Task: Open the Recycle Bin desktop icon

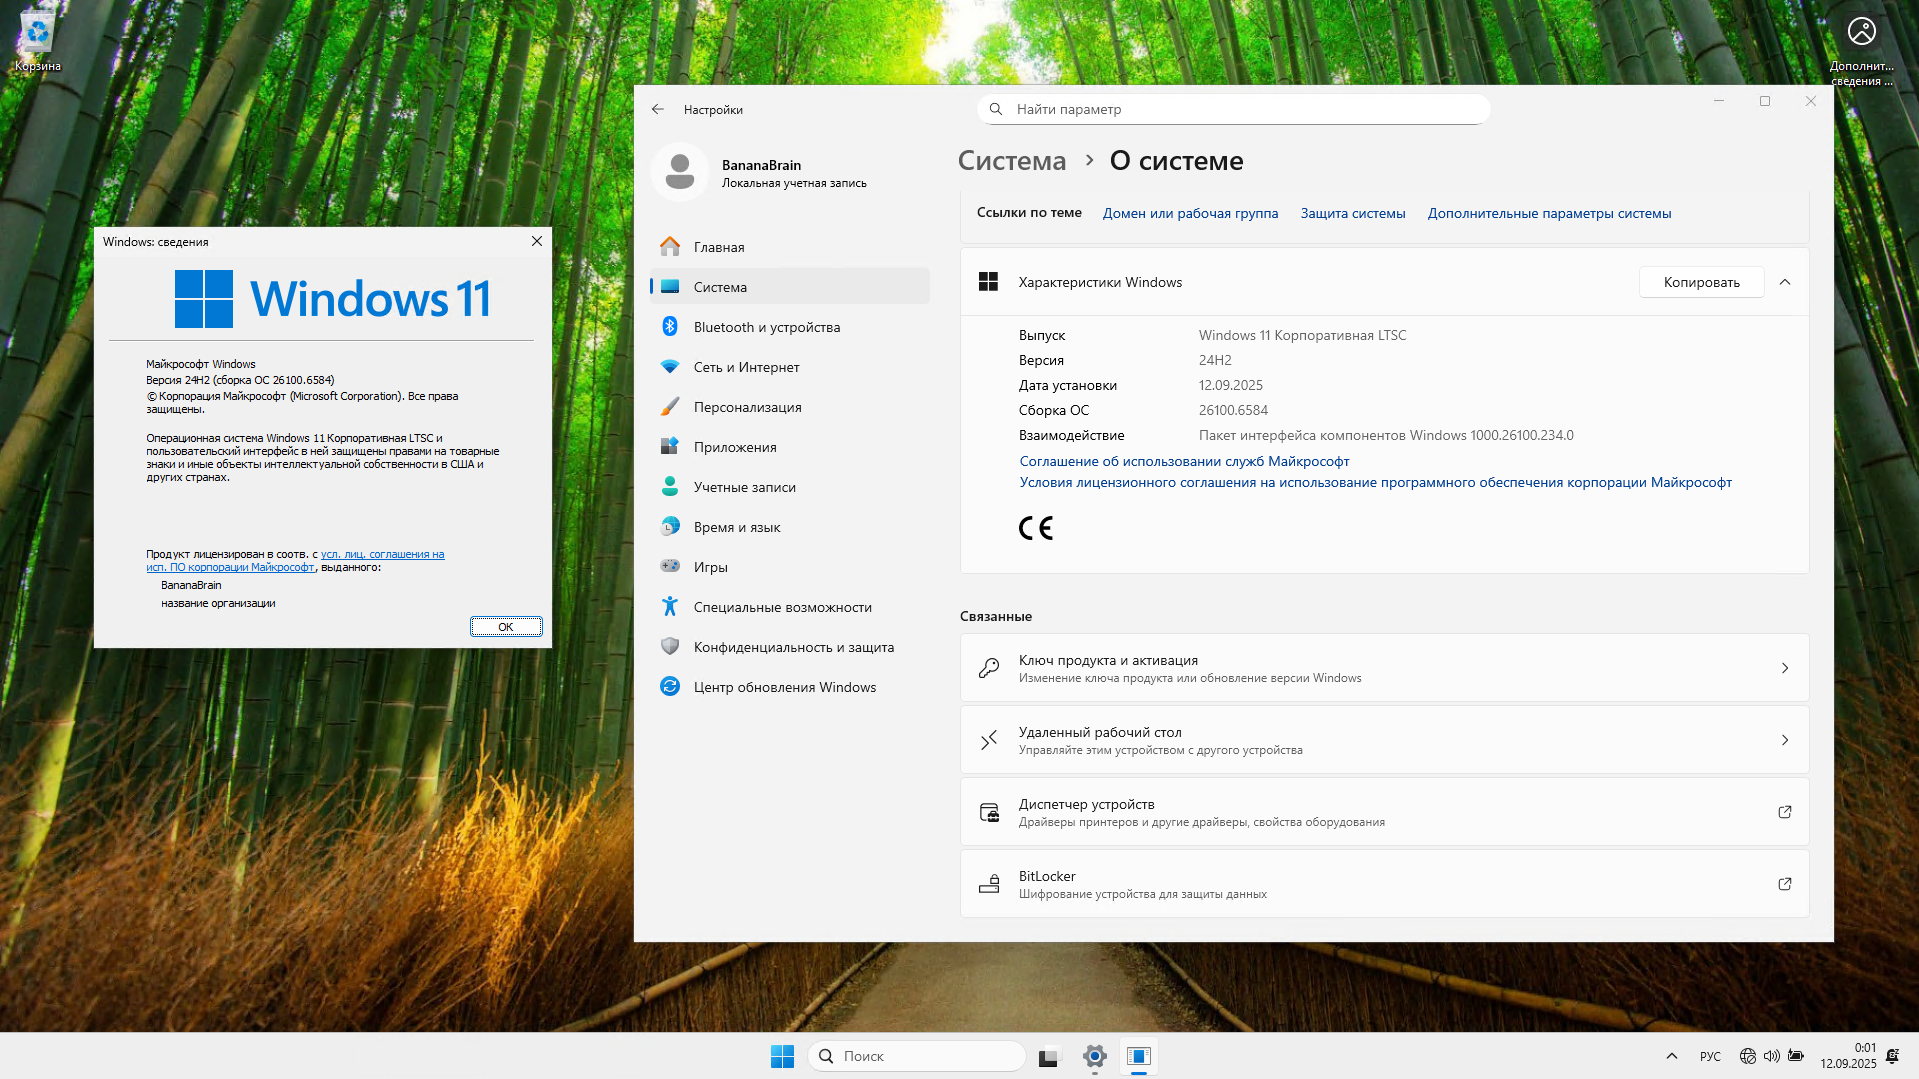Action: [37, 40]
